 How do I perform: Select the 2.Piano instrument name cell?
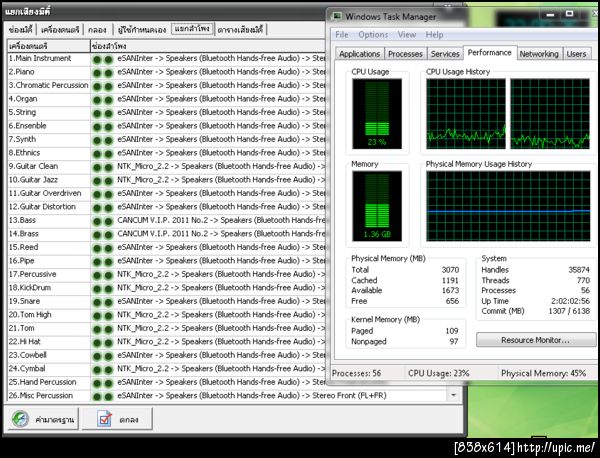(x=49, y=72)
